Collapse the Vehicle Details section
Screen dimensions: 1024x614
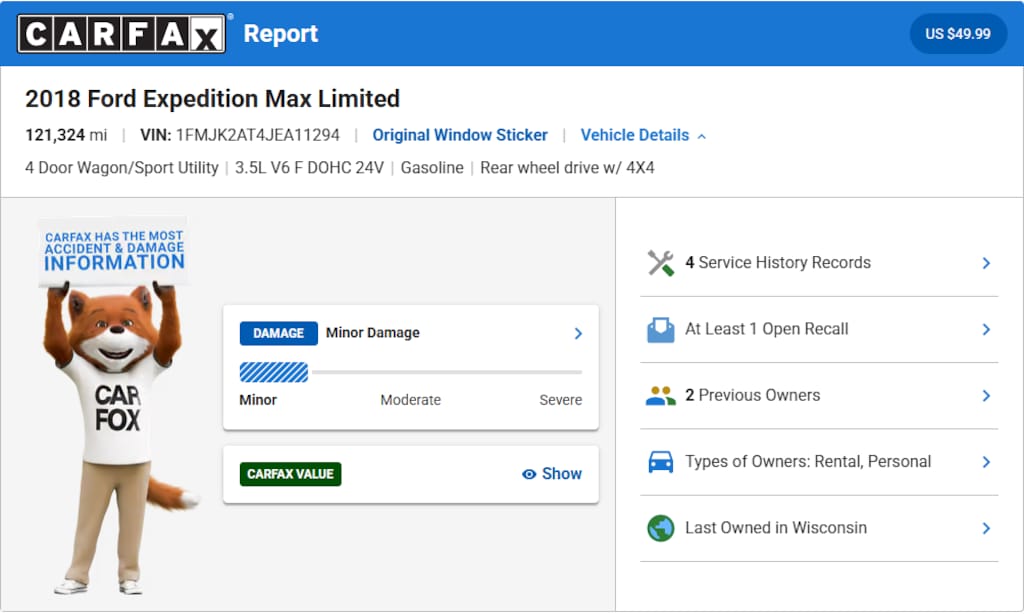point(643,135)
